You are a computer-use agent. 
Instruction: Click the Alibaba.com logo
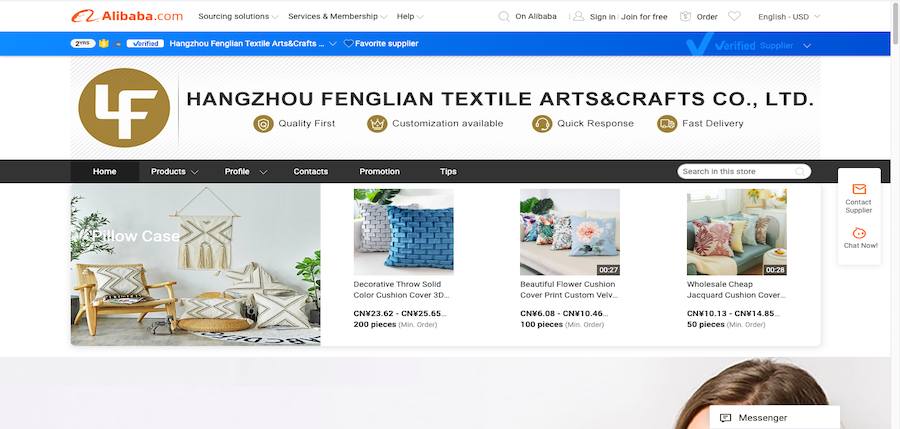(127, 16)
